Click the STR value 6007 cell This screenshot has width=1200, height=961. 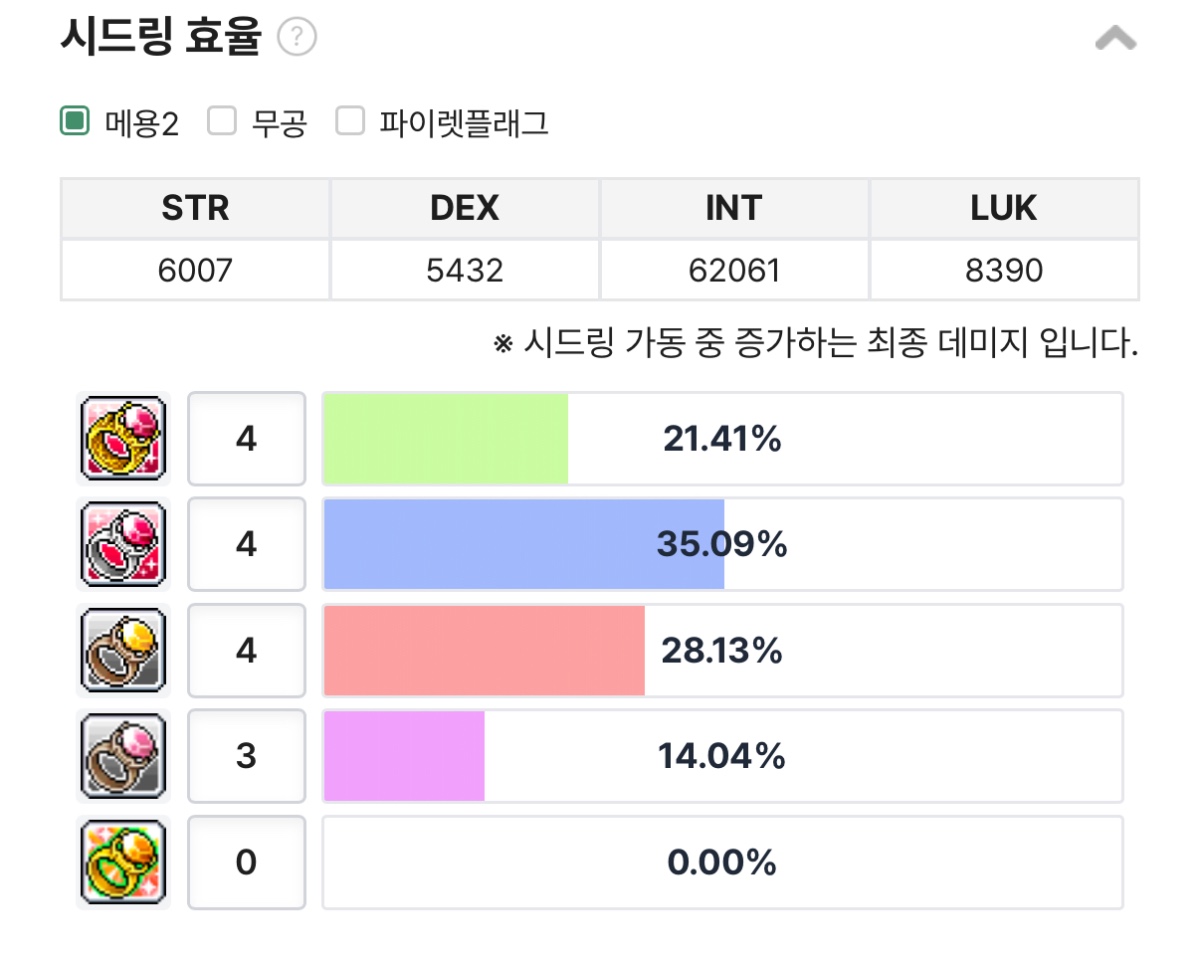click(x=195, y=270)
